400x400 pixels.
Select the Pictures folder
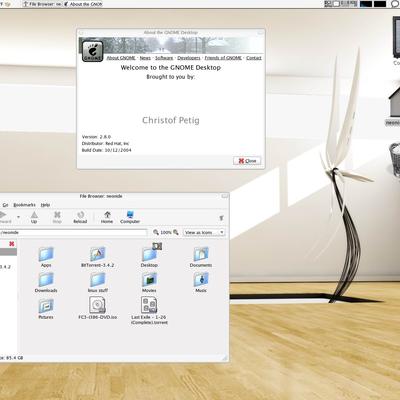pyautogui.click(x=46, y=309)
